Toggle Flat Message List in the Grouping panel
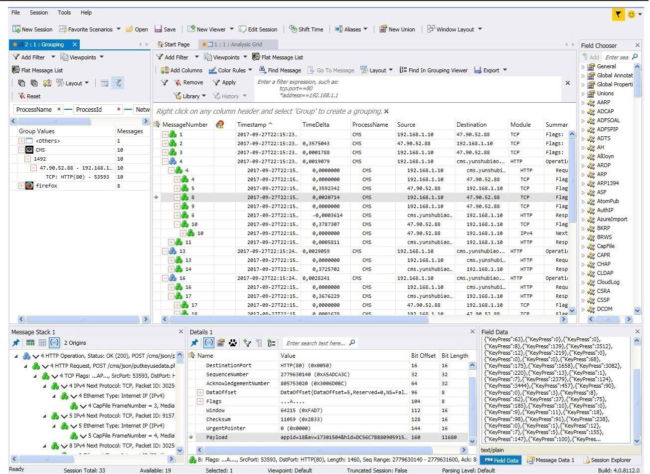 tap(38, 70)
